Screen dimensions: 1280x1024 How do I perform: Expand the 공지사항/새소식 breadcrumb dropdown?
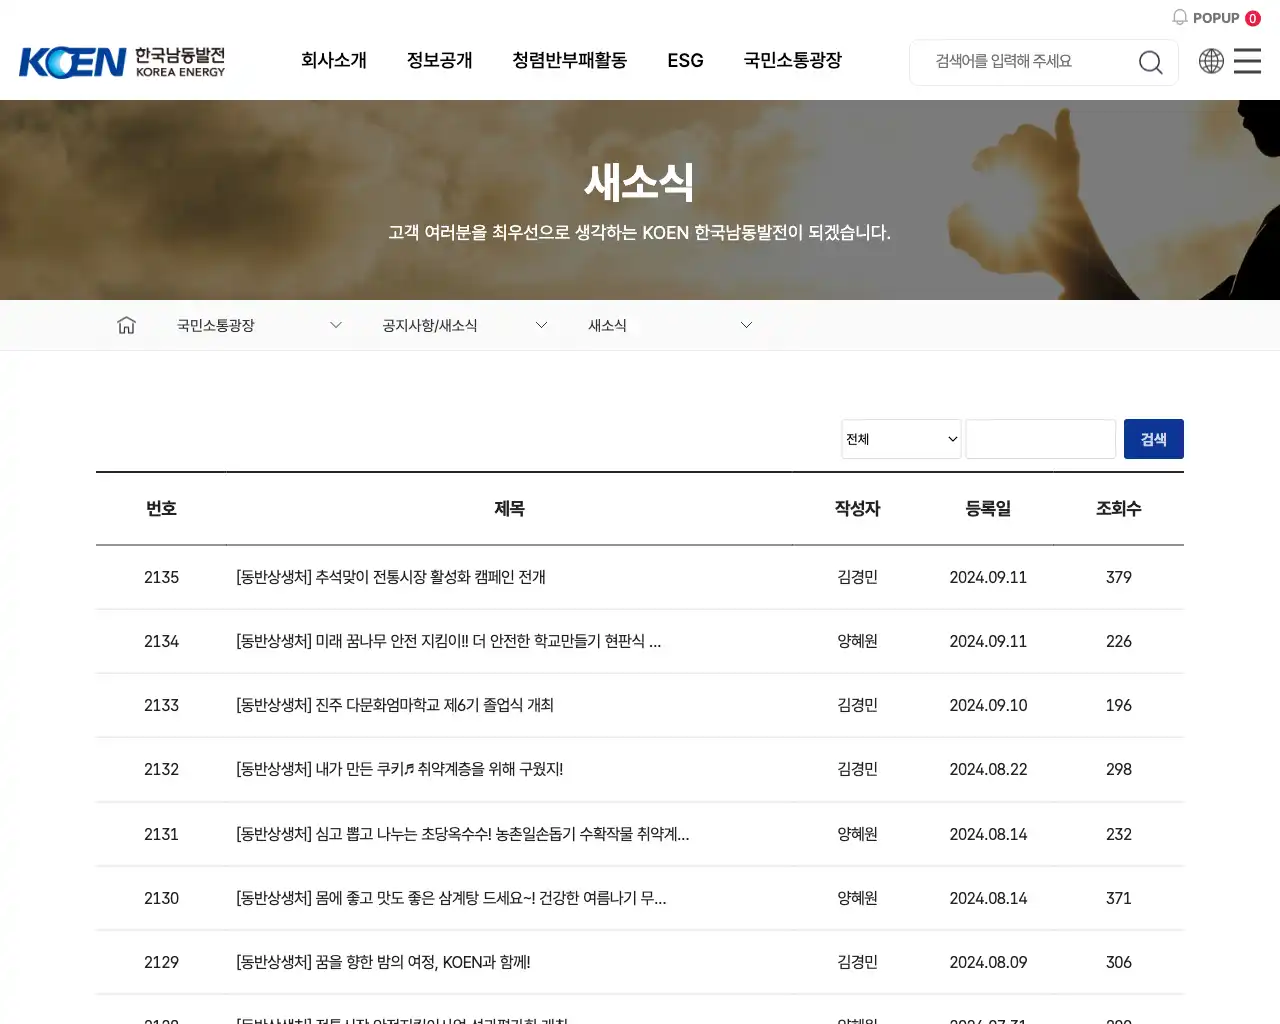click(541, 325)
